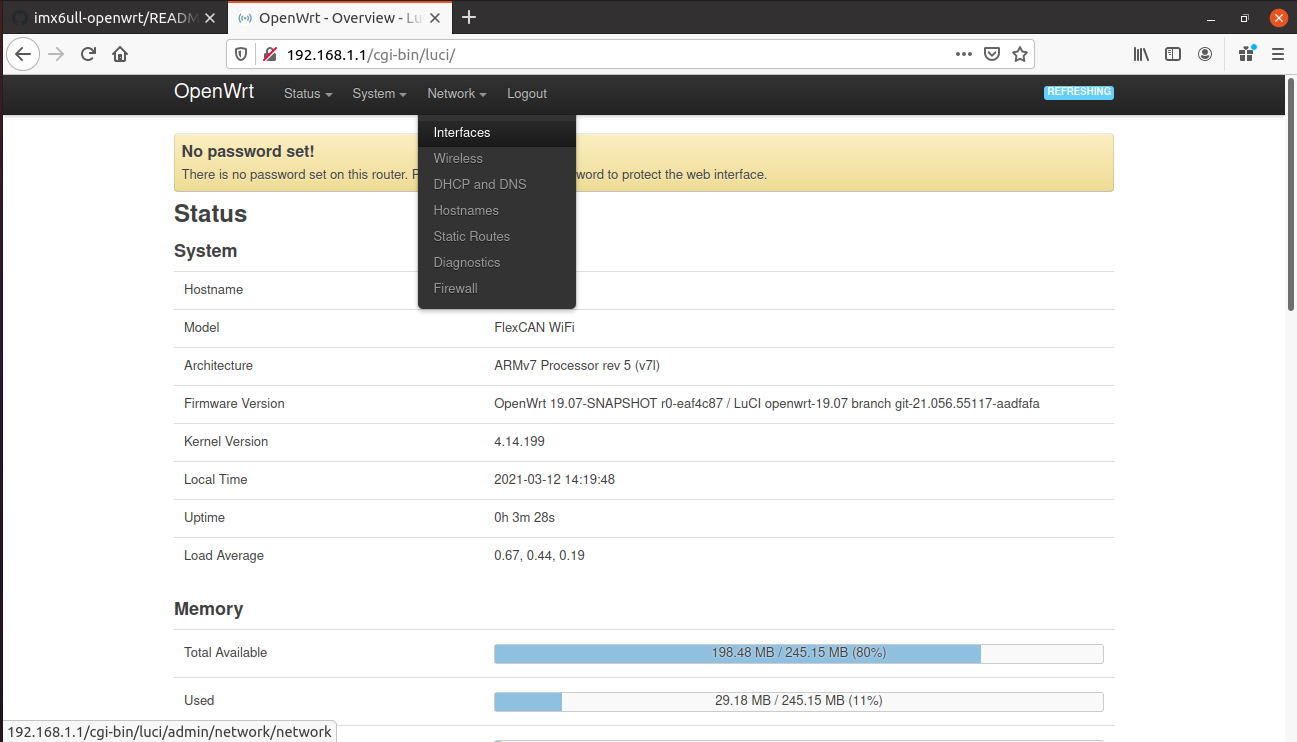Click the Logout link
Screen dimensions: 1297x742
527,93
